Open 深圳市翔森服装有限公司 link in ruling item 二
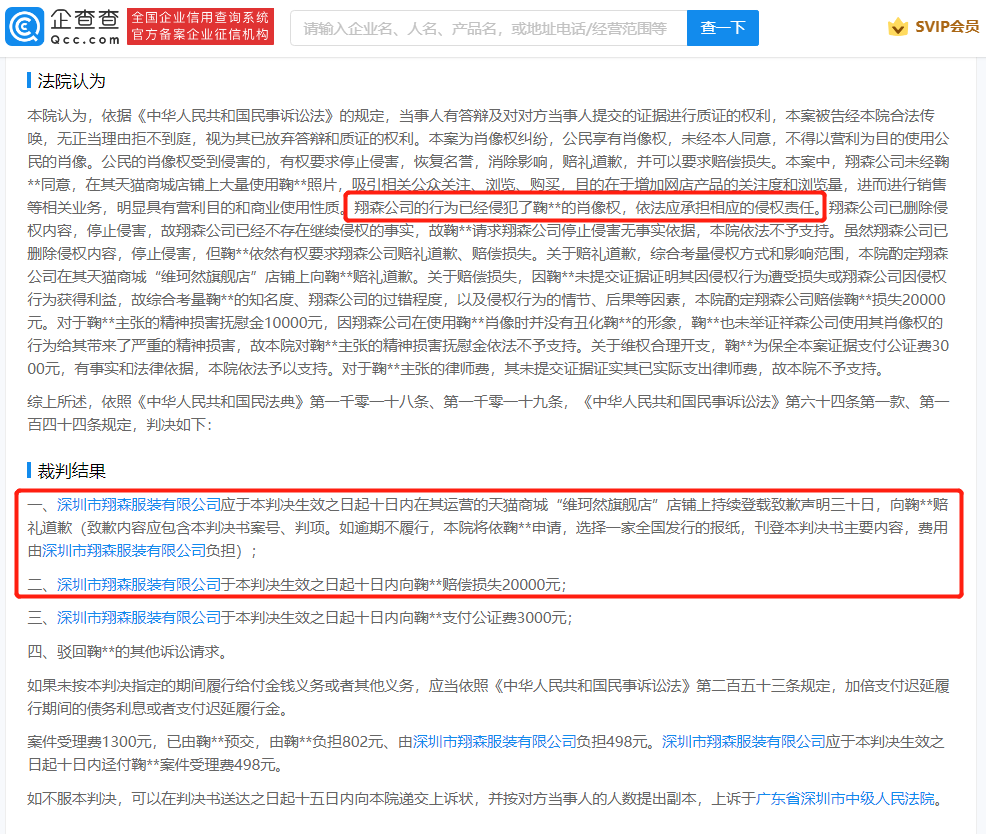Viewport: 986px width, 834px height. coord(138,584)
